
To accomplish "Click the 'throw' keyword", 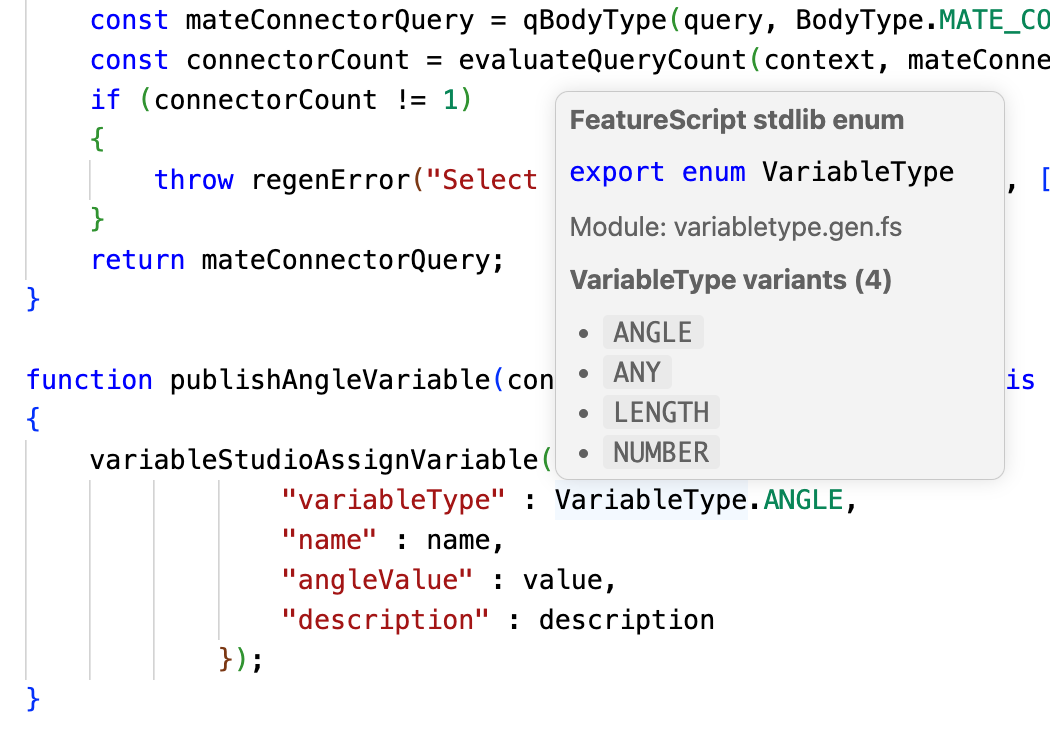I will pyautogui.click(x=194, y=179).
